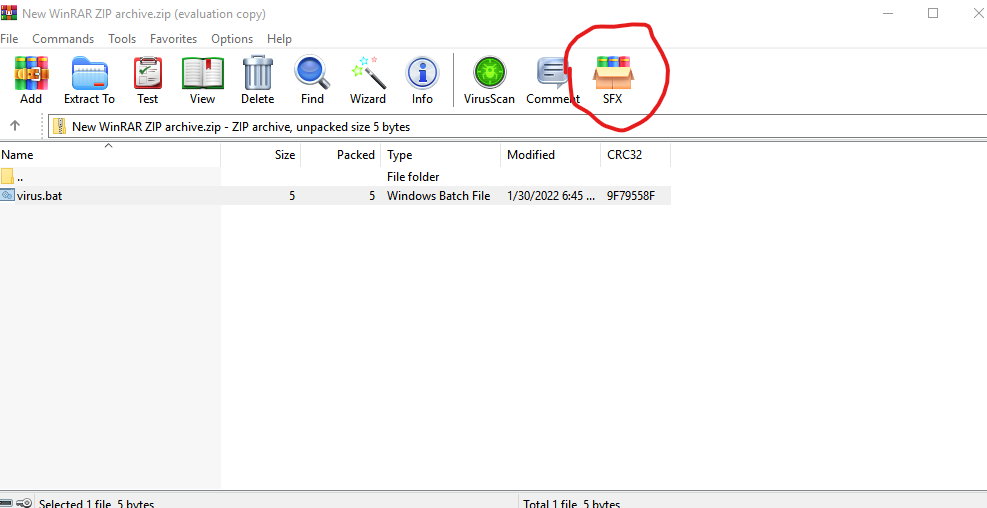The width and height of the screenshot is (987, 508).
Task: Minimize the WinRAR window
Action: 888,13
